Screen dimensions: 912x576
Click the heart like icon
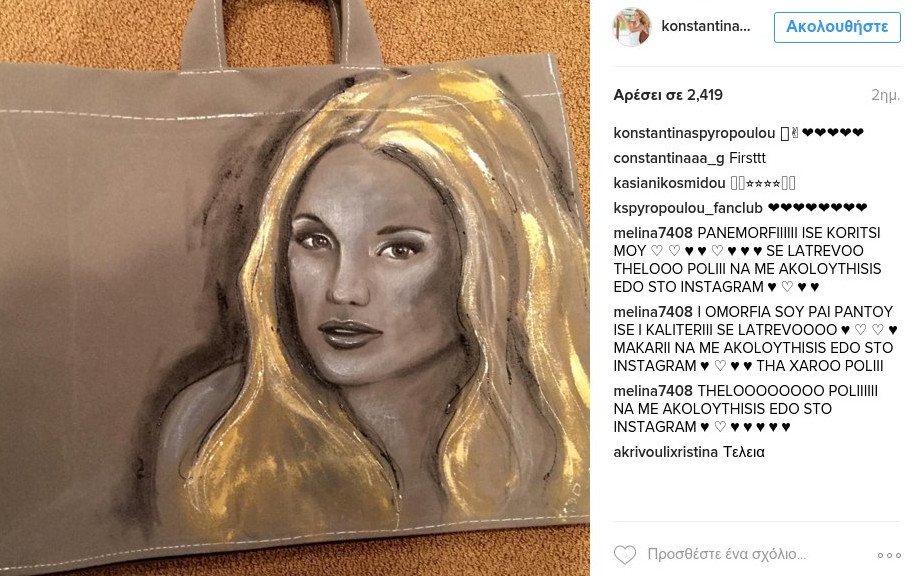pos(625,554)
